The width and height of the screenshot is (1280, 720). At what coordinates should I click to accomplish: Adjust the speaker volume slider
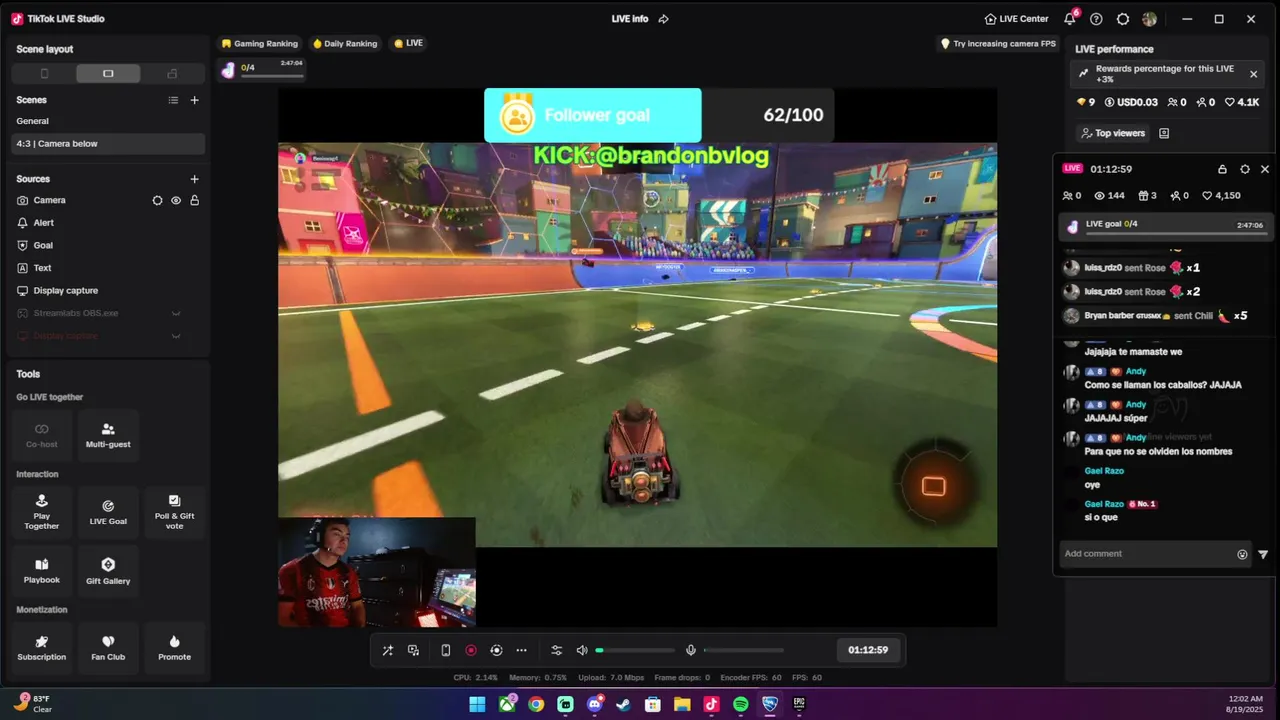(635, 650)
